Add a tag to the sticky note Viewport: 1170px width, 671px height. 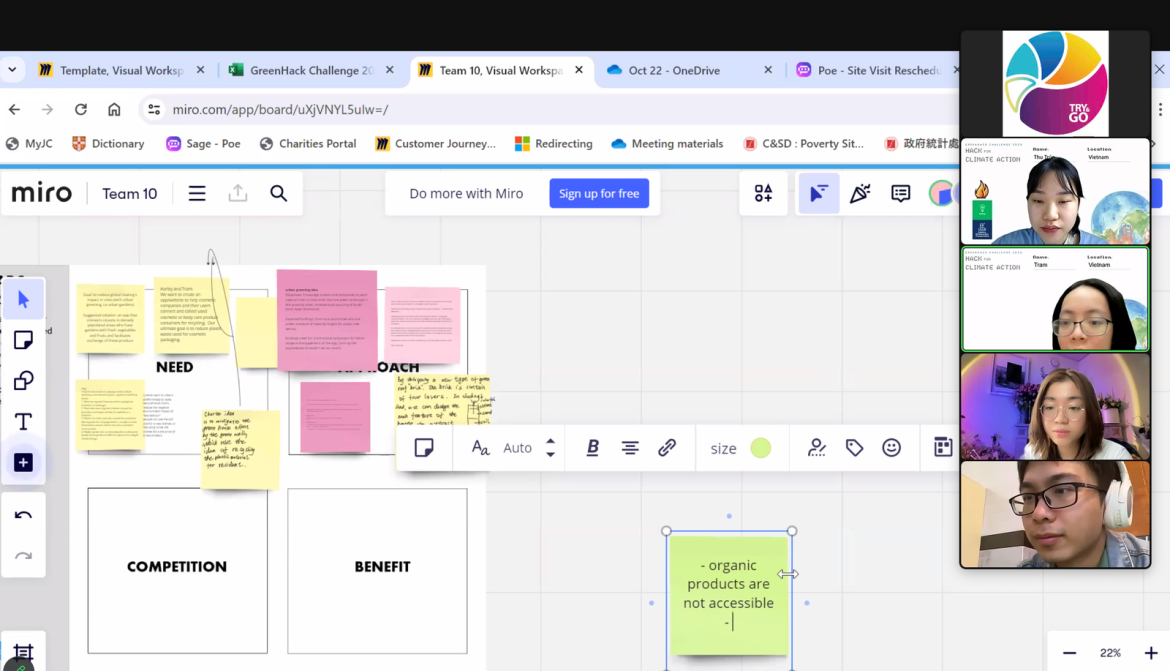[x=854, y=448]
